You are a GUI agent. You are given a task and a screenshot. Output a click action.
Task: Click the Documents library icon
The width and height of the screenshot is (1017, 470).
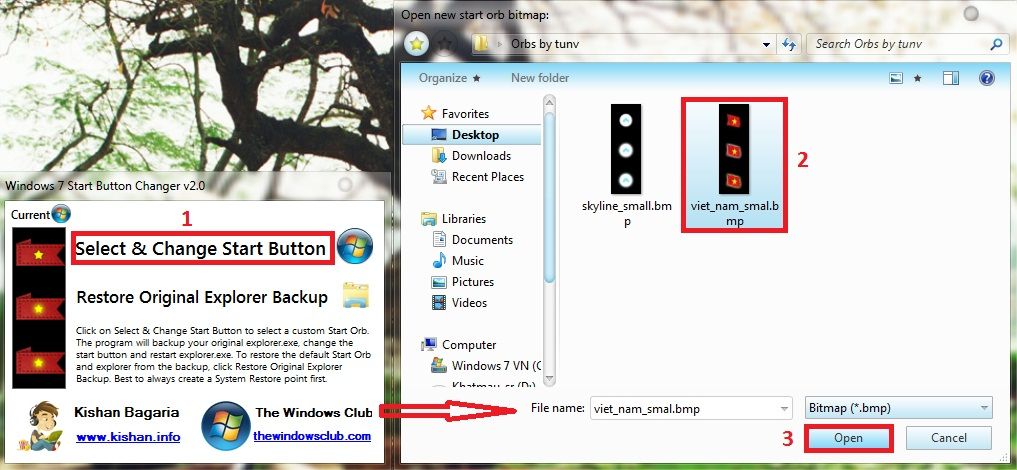[x=439, y=239]
